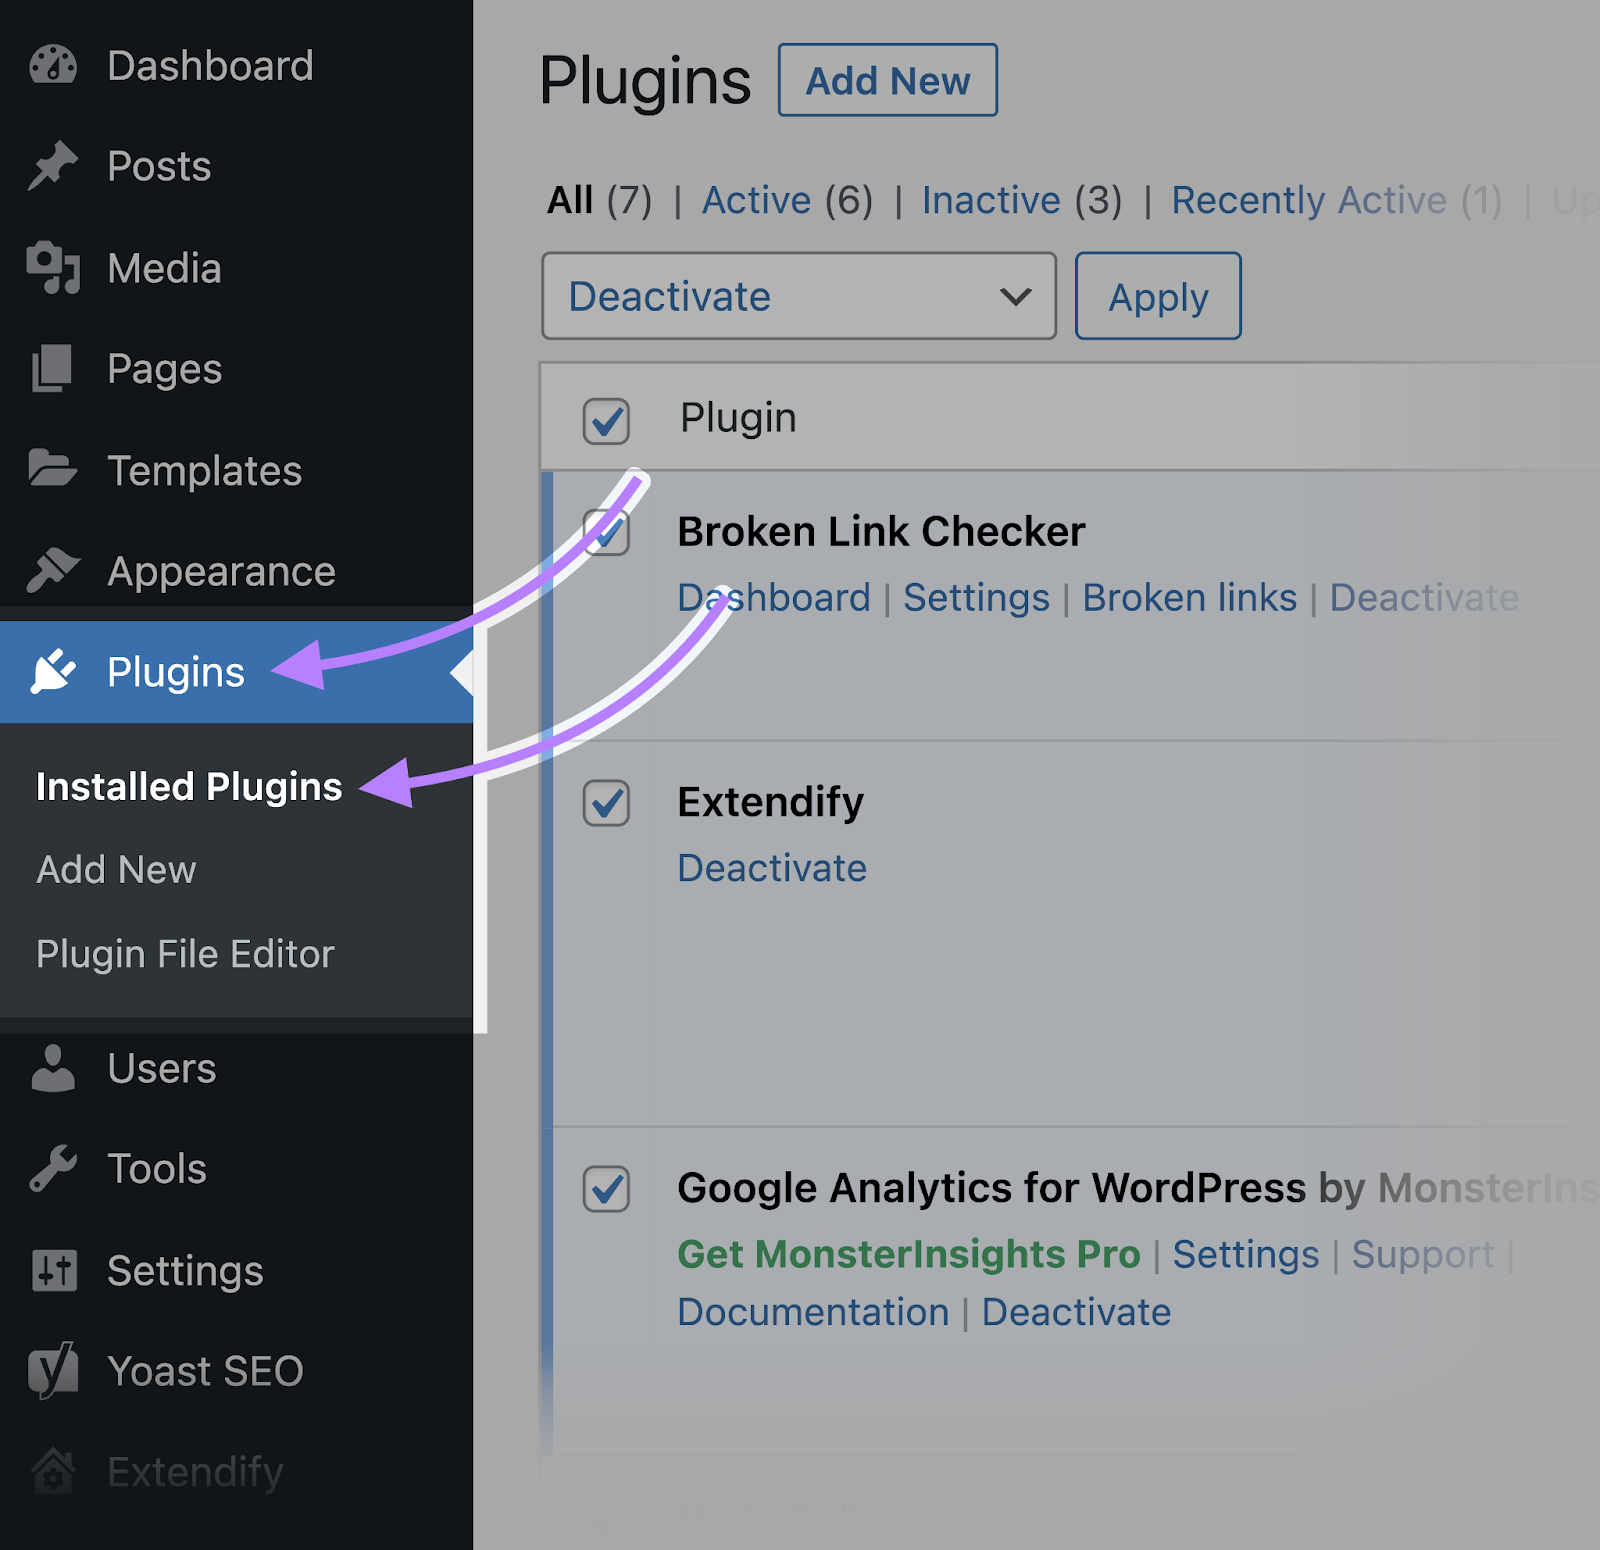This screenshot has width=1600, height=1550.
Task: Click the Templates folder icon
Action: click(x=52, y=468)
